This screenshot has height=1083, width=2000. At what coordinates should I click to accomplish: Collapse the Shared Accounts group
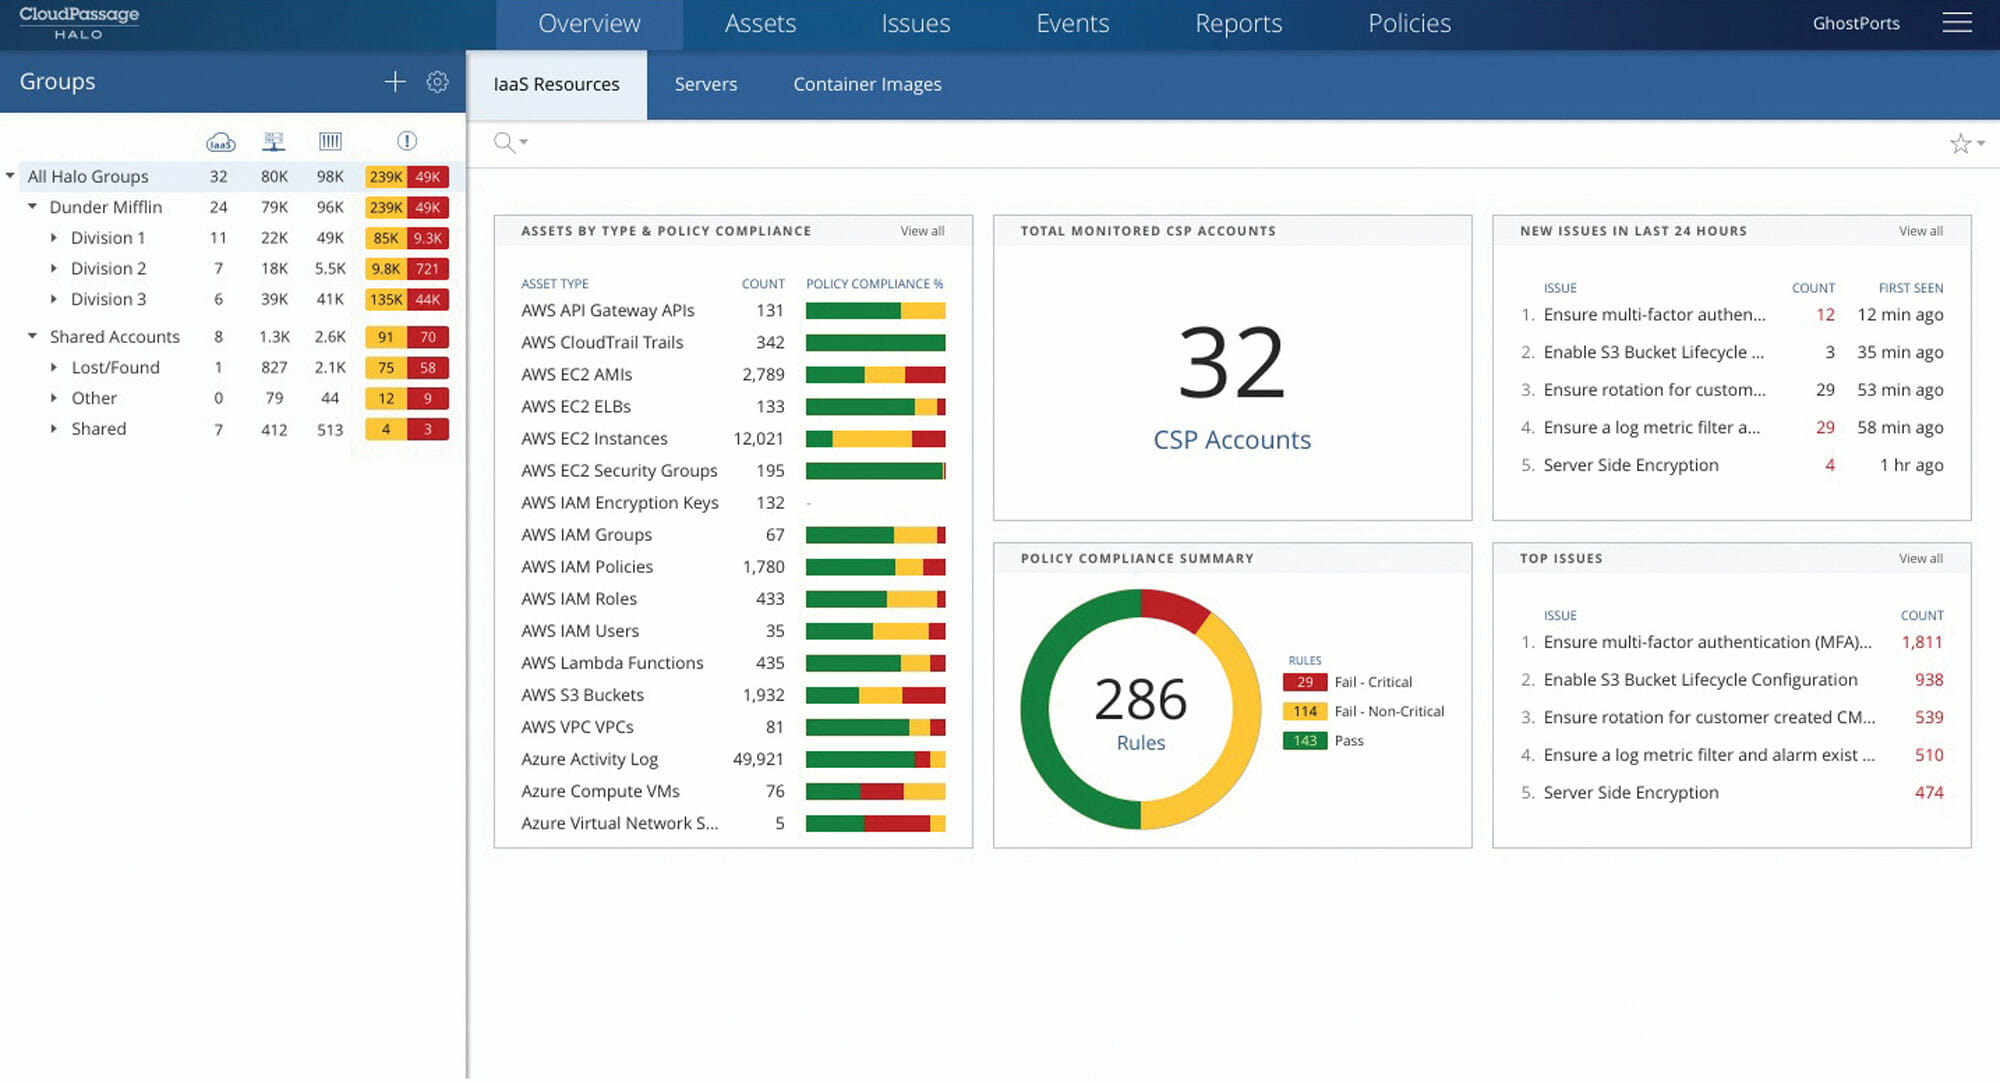click(x=32, y=336)
